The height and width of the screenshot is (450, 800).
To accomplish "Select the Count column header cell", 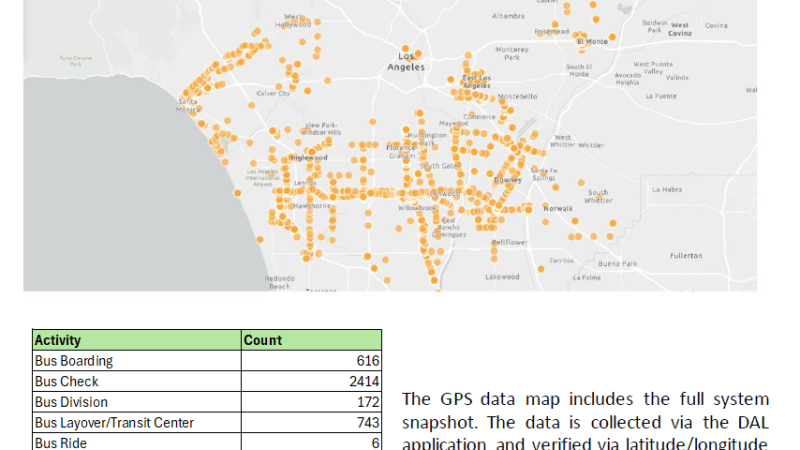I will point(311,340).
